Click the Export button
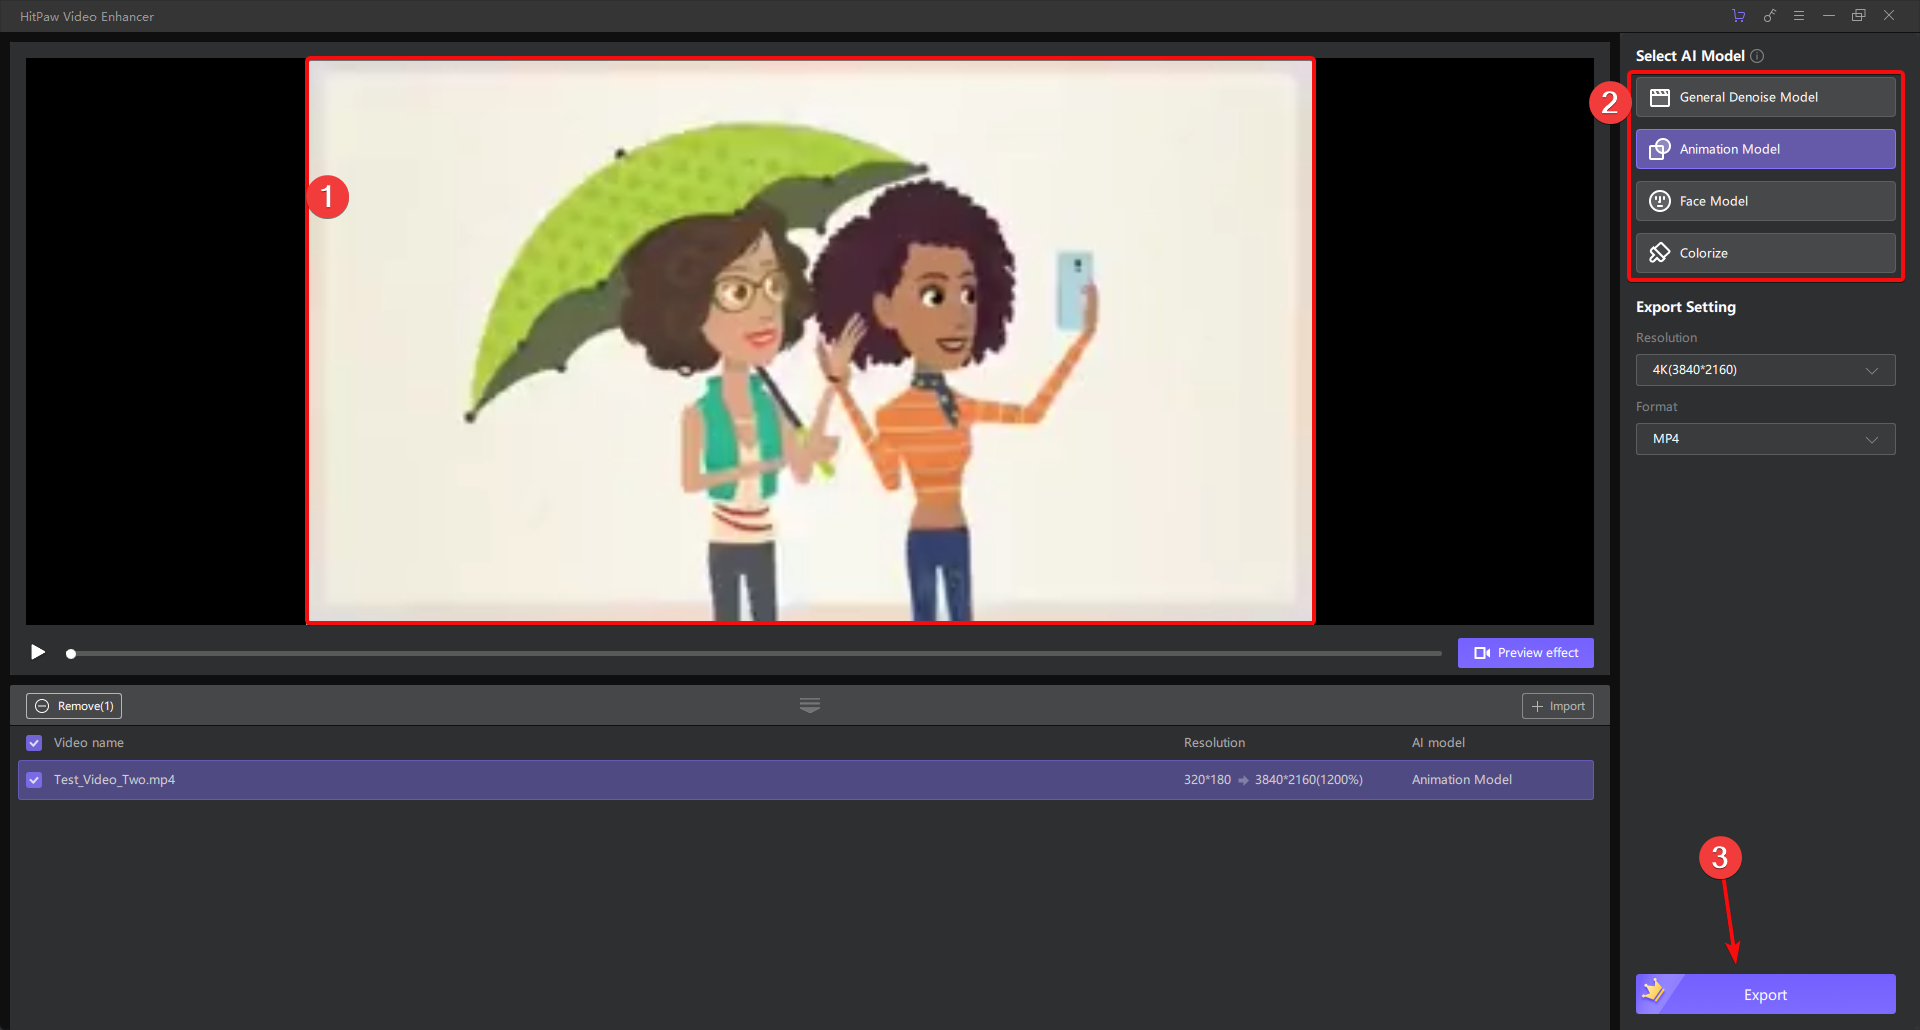This screenshot has width=1920, height=1030. 1765,994
